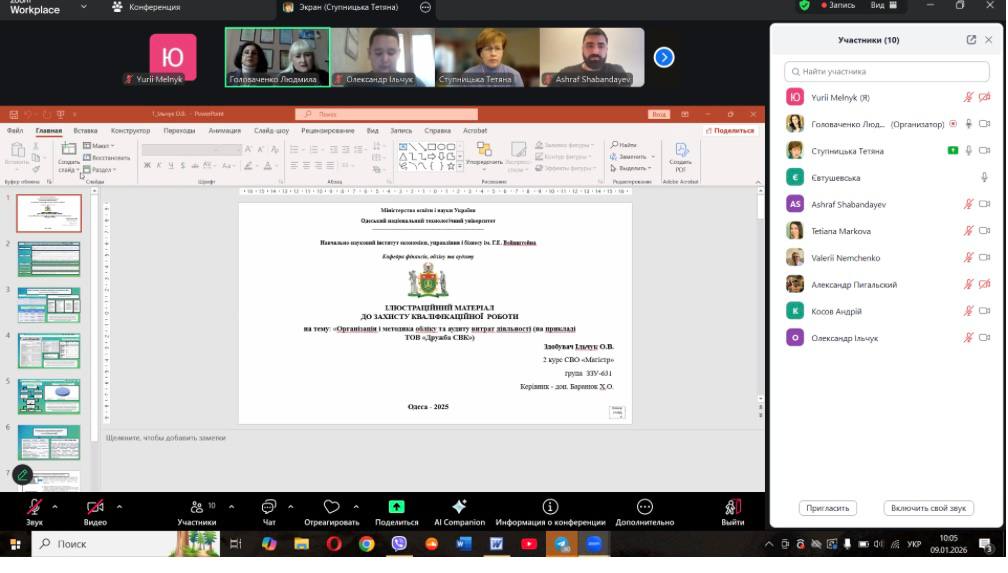
Task: Open the More (Дополнительно) options
Action: click(x=645, y=511)
